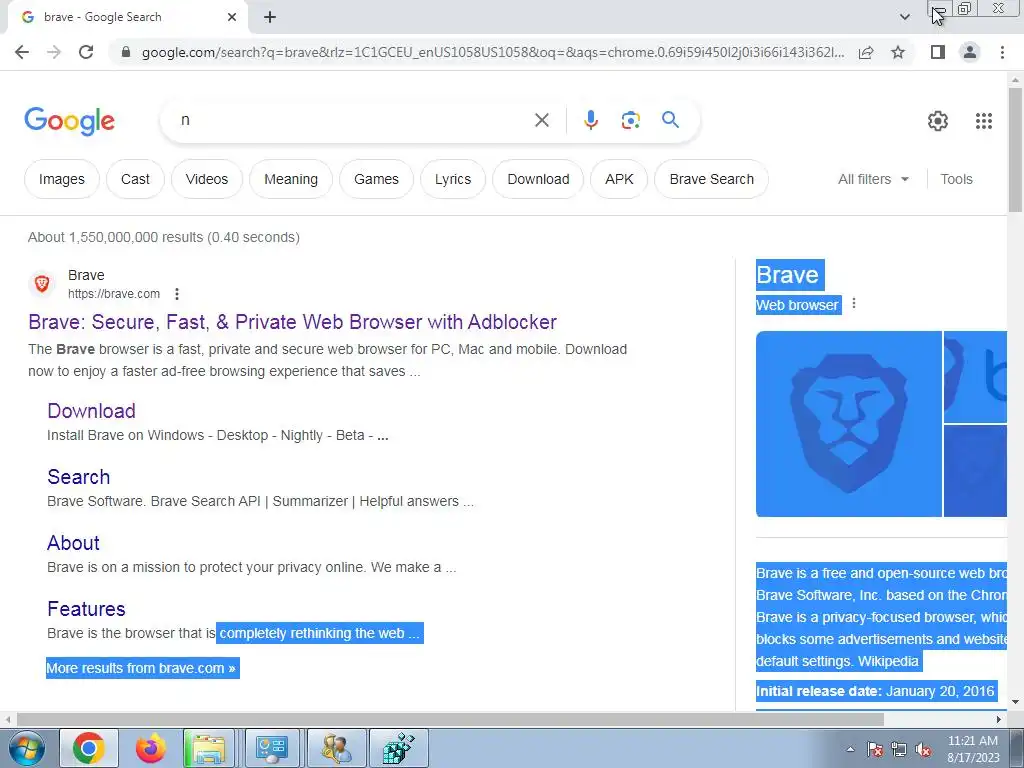Image resolution: width=1024 pixels, height=768 pixels.
Task: Select the Download filter chip
Action: point(538,179)
